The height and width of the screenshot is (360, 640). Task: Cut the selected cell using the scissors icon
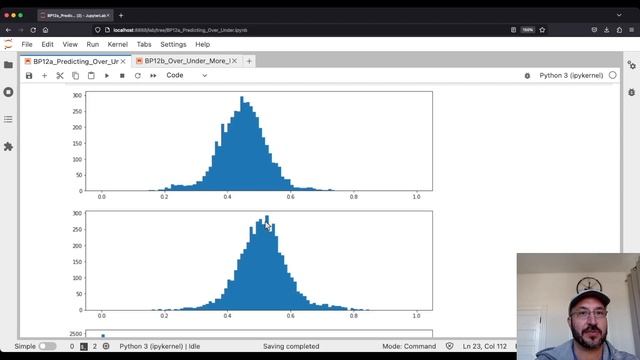pos(60,76)
